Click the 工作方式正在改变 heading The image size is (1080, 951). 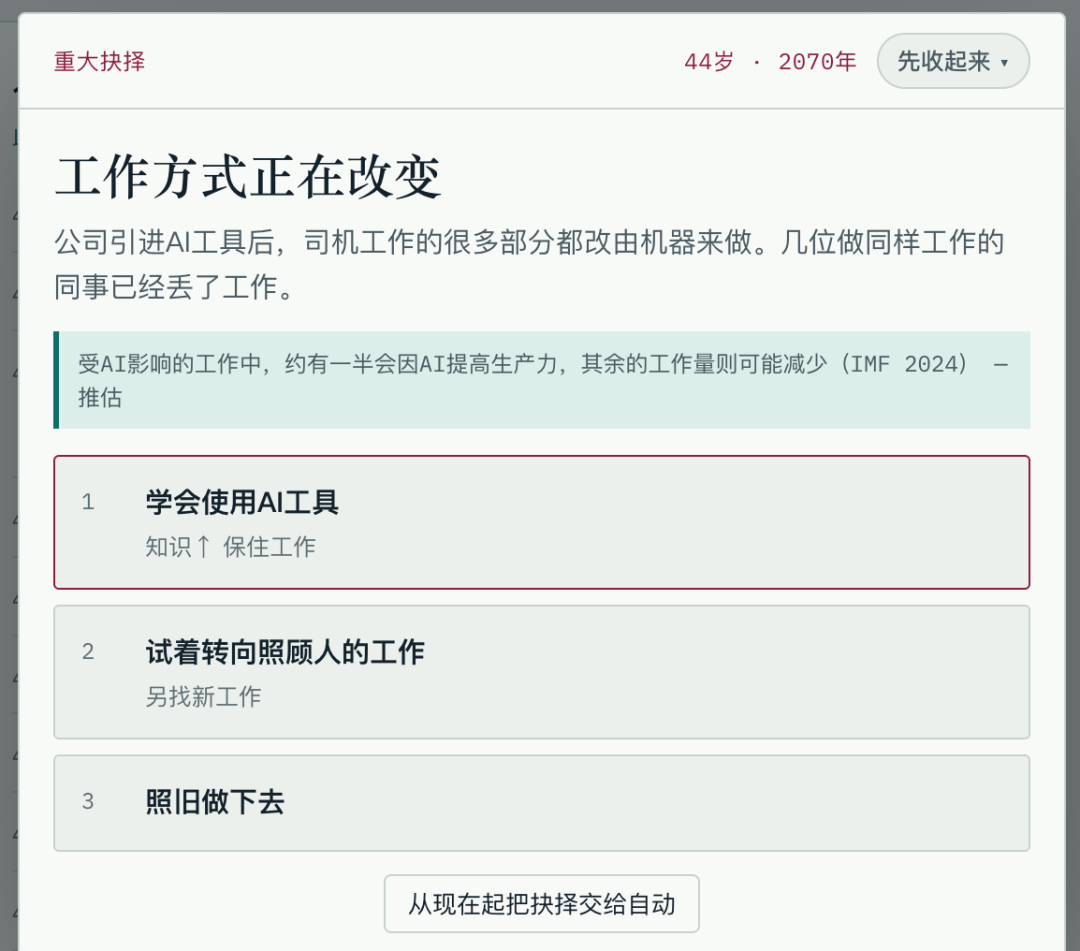coord(247,177)
